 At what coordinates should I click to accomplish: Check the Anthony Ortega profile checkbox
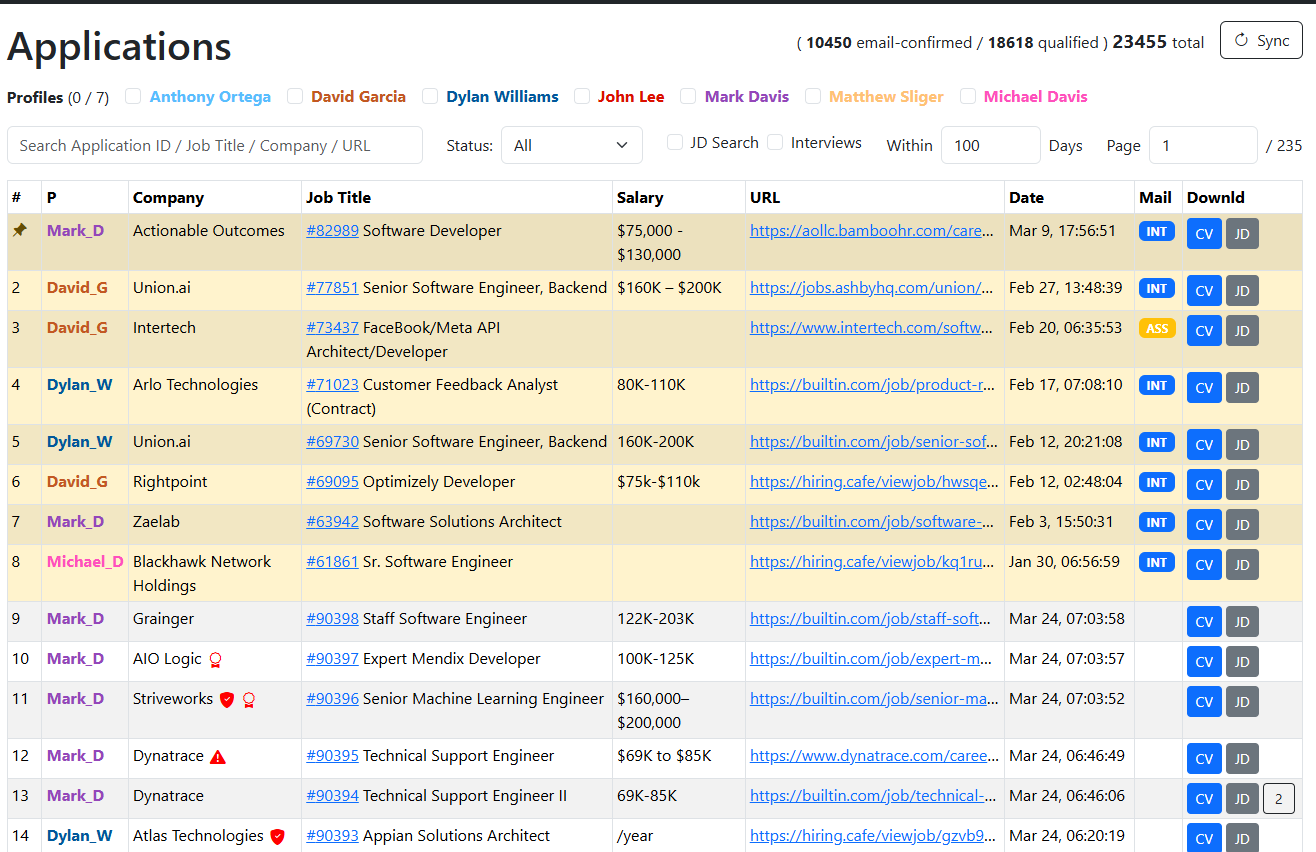click(x=133, y=95)
